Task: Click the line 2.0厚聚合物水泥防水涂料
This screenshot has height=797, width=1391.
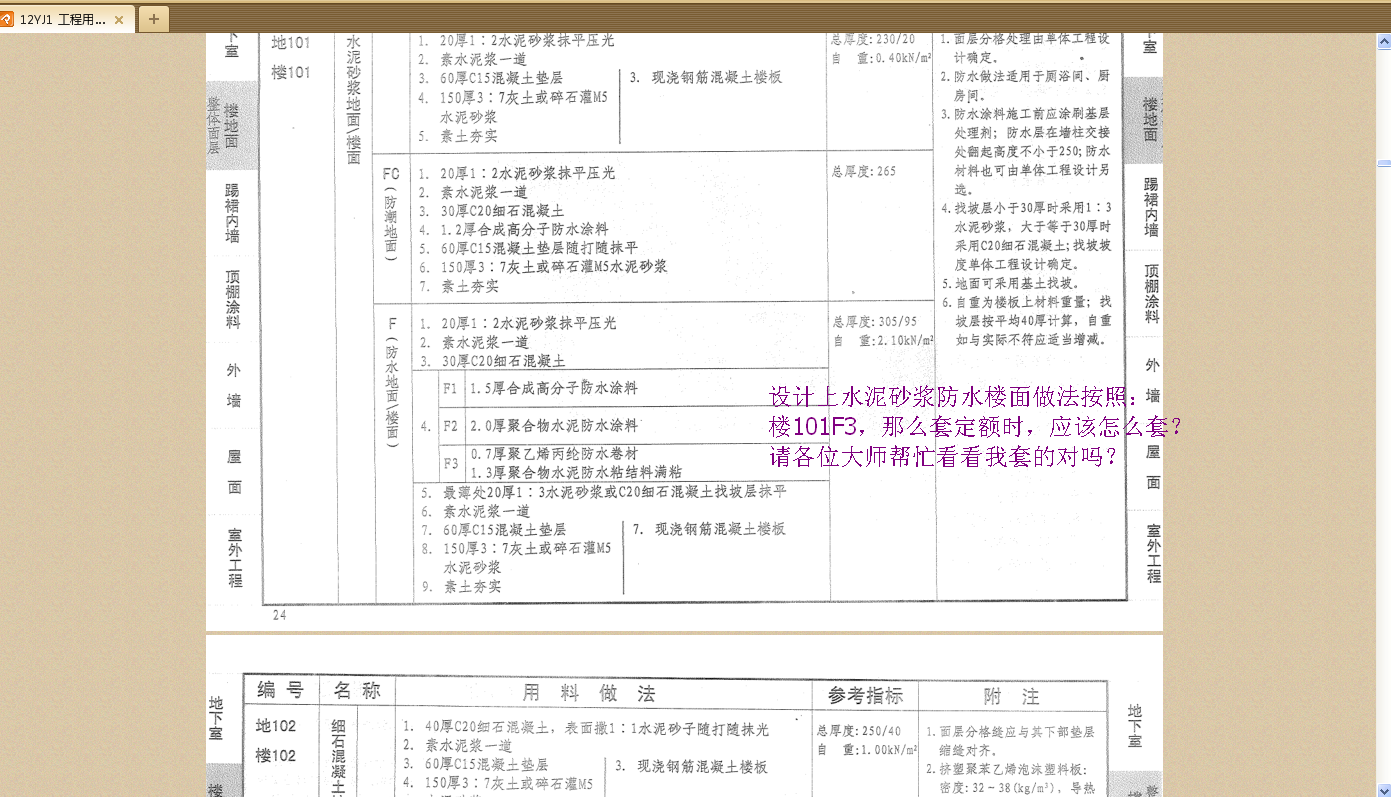Action: [x=553, y=426]
